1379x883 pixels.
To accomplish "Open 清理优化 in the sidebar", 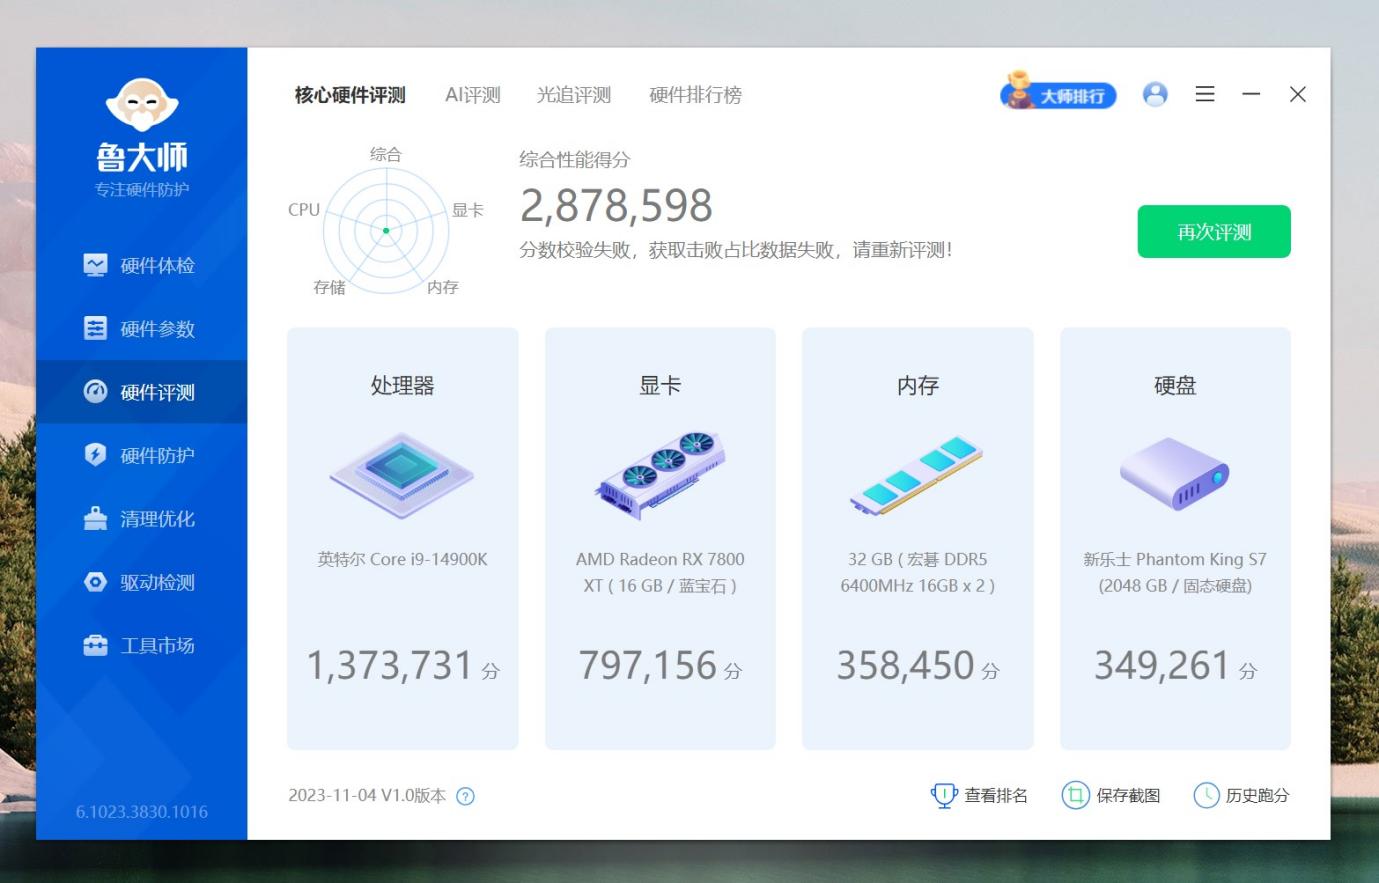I will 141,518.
